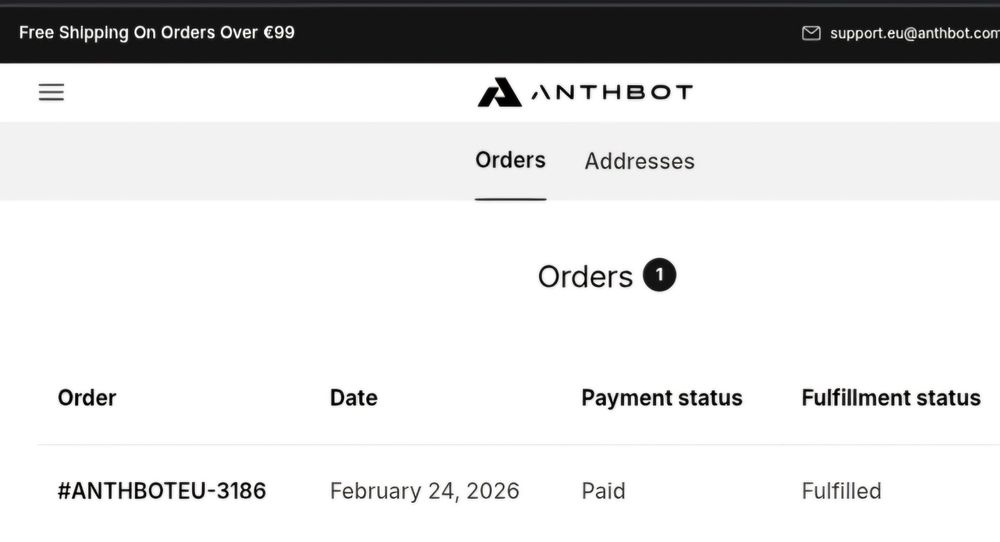Click the Anthbot triangular logo icon
The width and height of the screenshot is (1000, 542).
pyautogui.click(x=499, y=93)
